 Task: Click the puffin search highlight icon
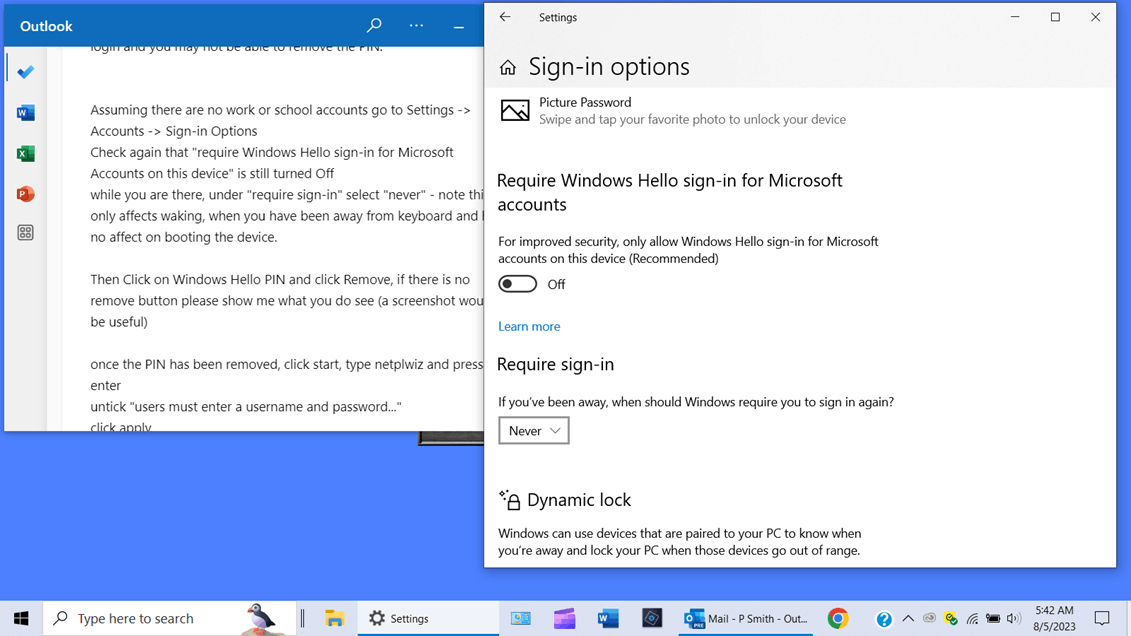260,619
